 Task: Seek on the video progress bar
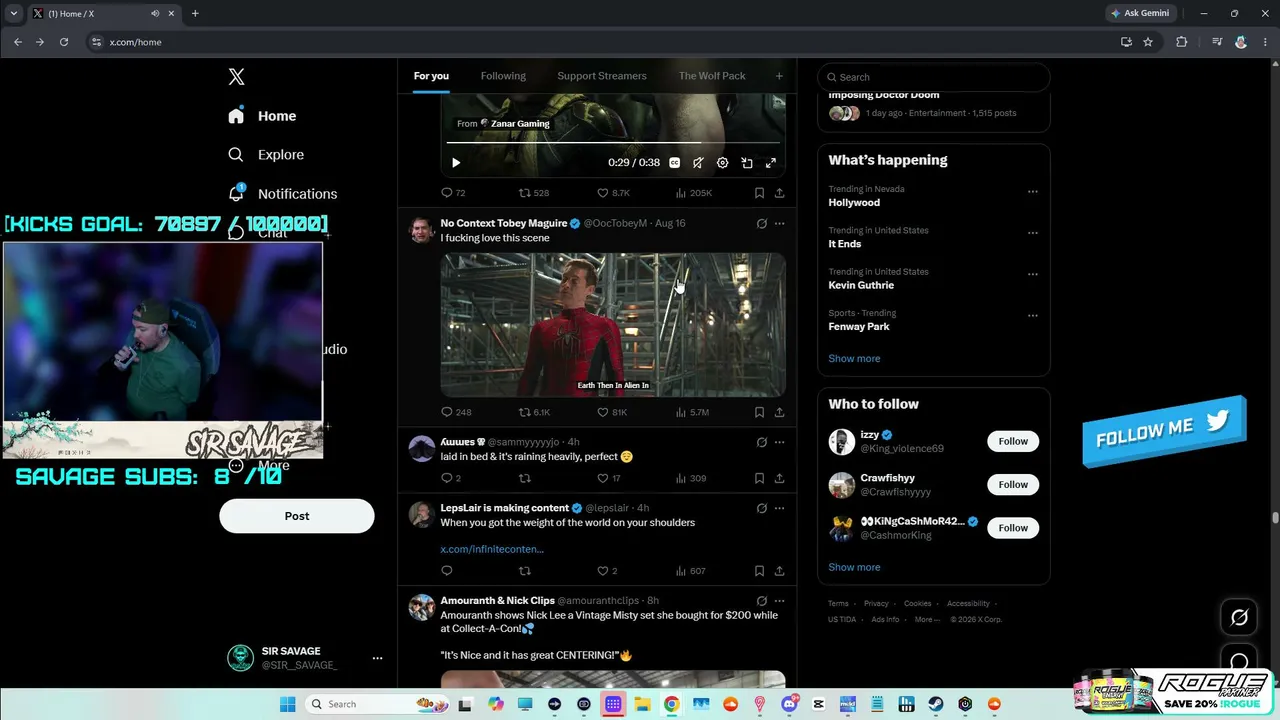point(613,142)
